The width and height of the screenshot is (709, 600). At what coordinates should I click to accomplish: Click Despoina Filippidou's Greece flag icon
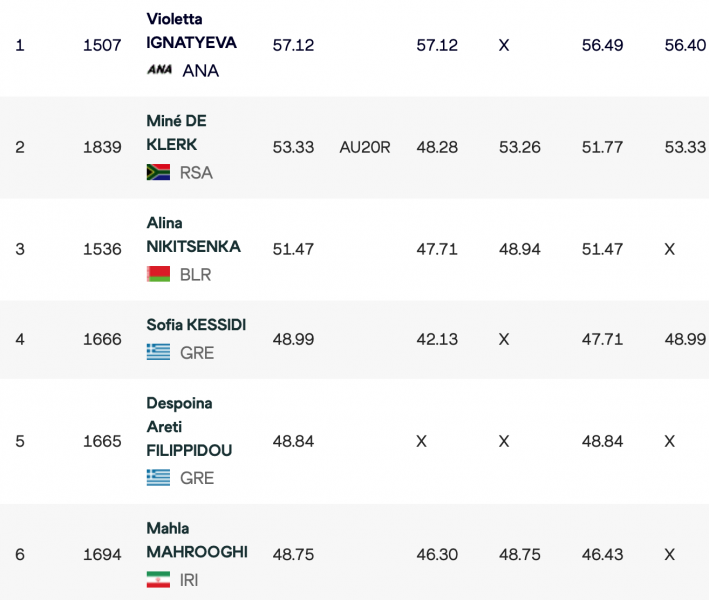(158, 477)
